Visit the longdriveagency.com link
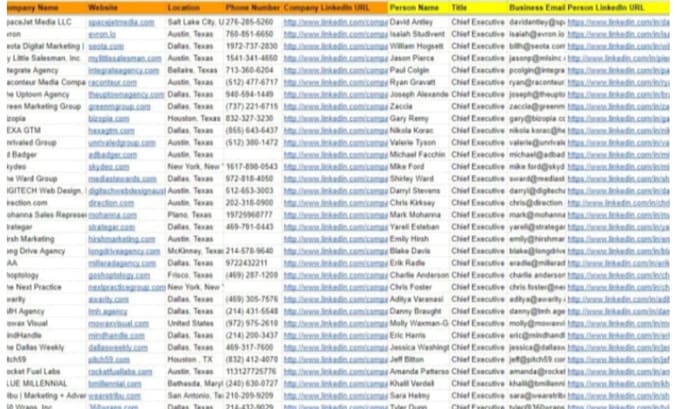680x409 pixels. (x=124, y=252)
